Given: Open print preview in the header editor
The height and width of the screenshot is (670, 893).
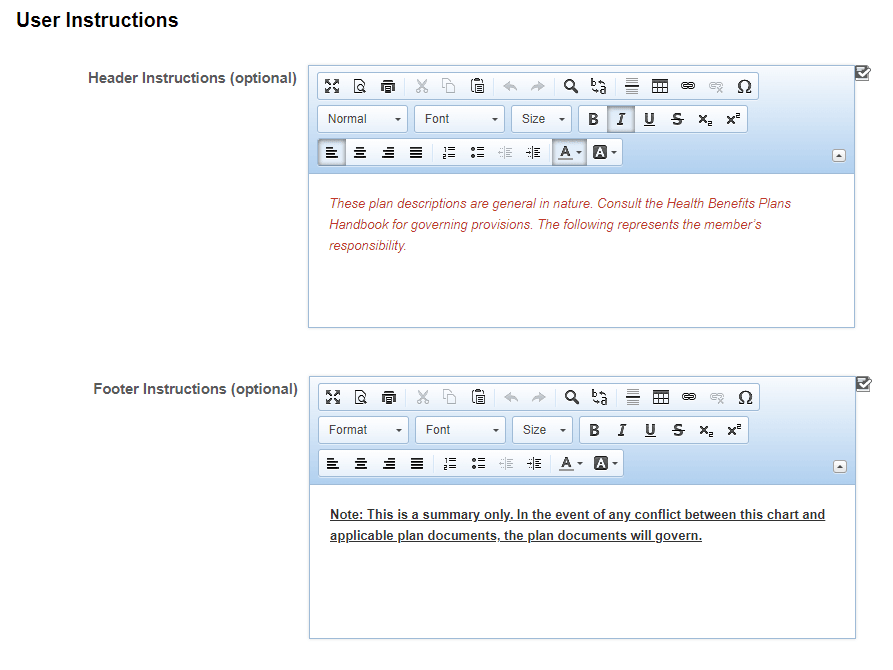Looking at the screenshot, I should click(x=360, y=86).
